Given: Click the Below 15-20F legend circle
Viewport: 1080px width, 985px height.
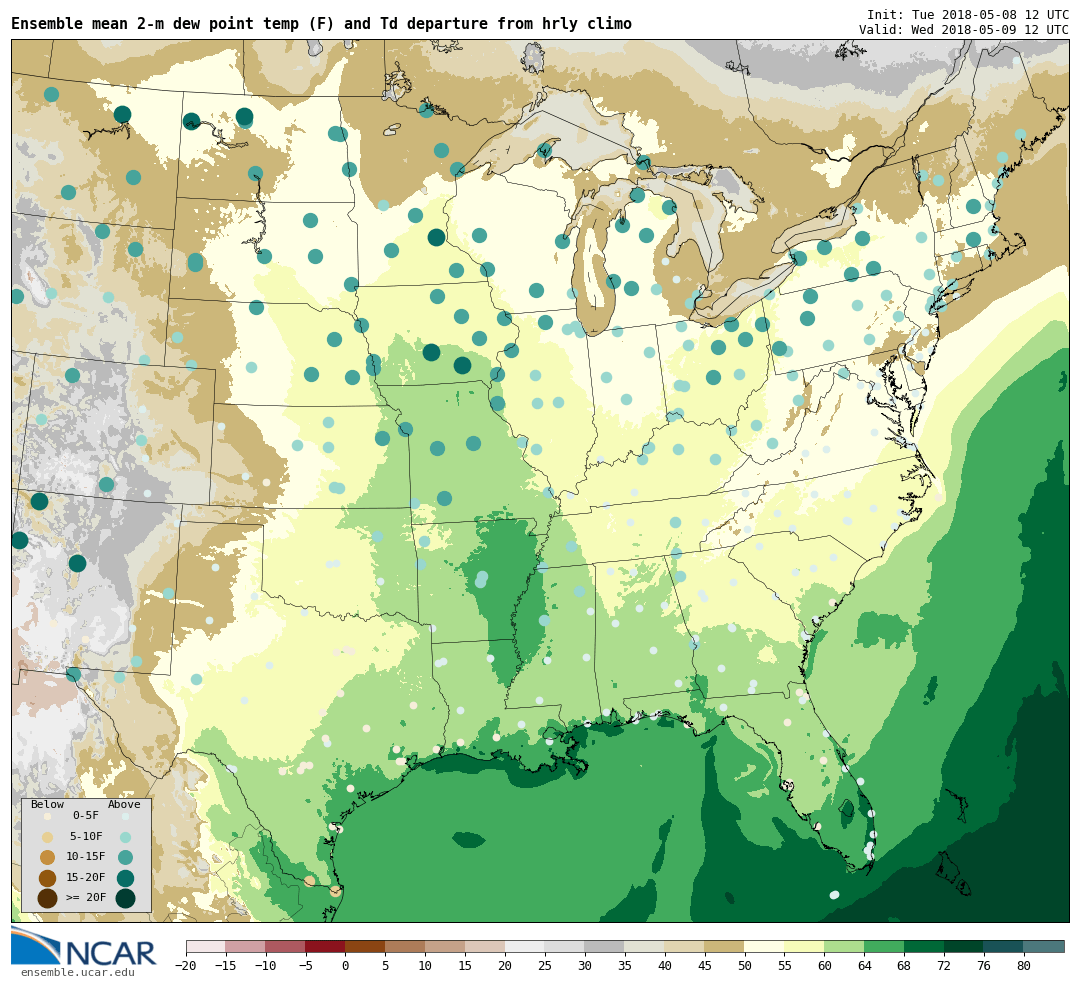Looking at the screenshot, I should [x=47, y=878].
